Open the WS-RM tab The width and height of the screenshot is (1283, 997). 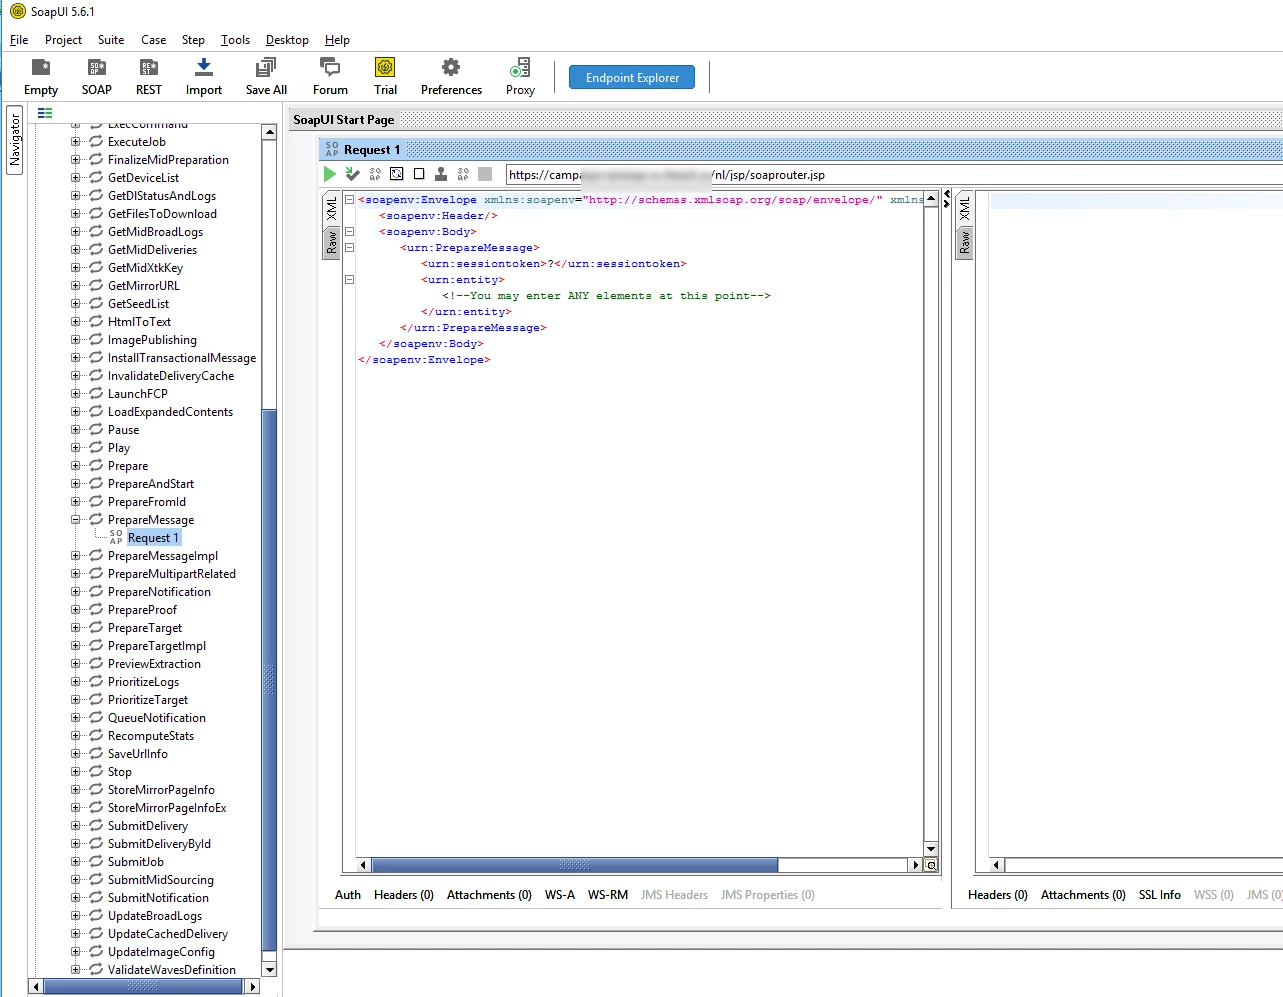[608, 895]
